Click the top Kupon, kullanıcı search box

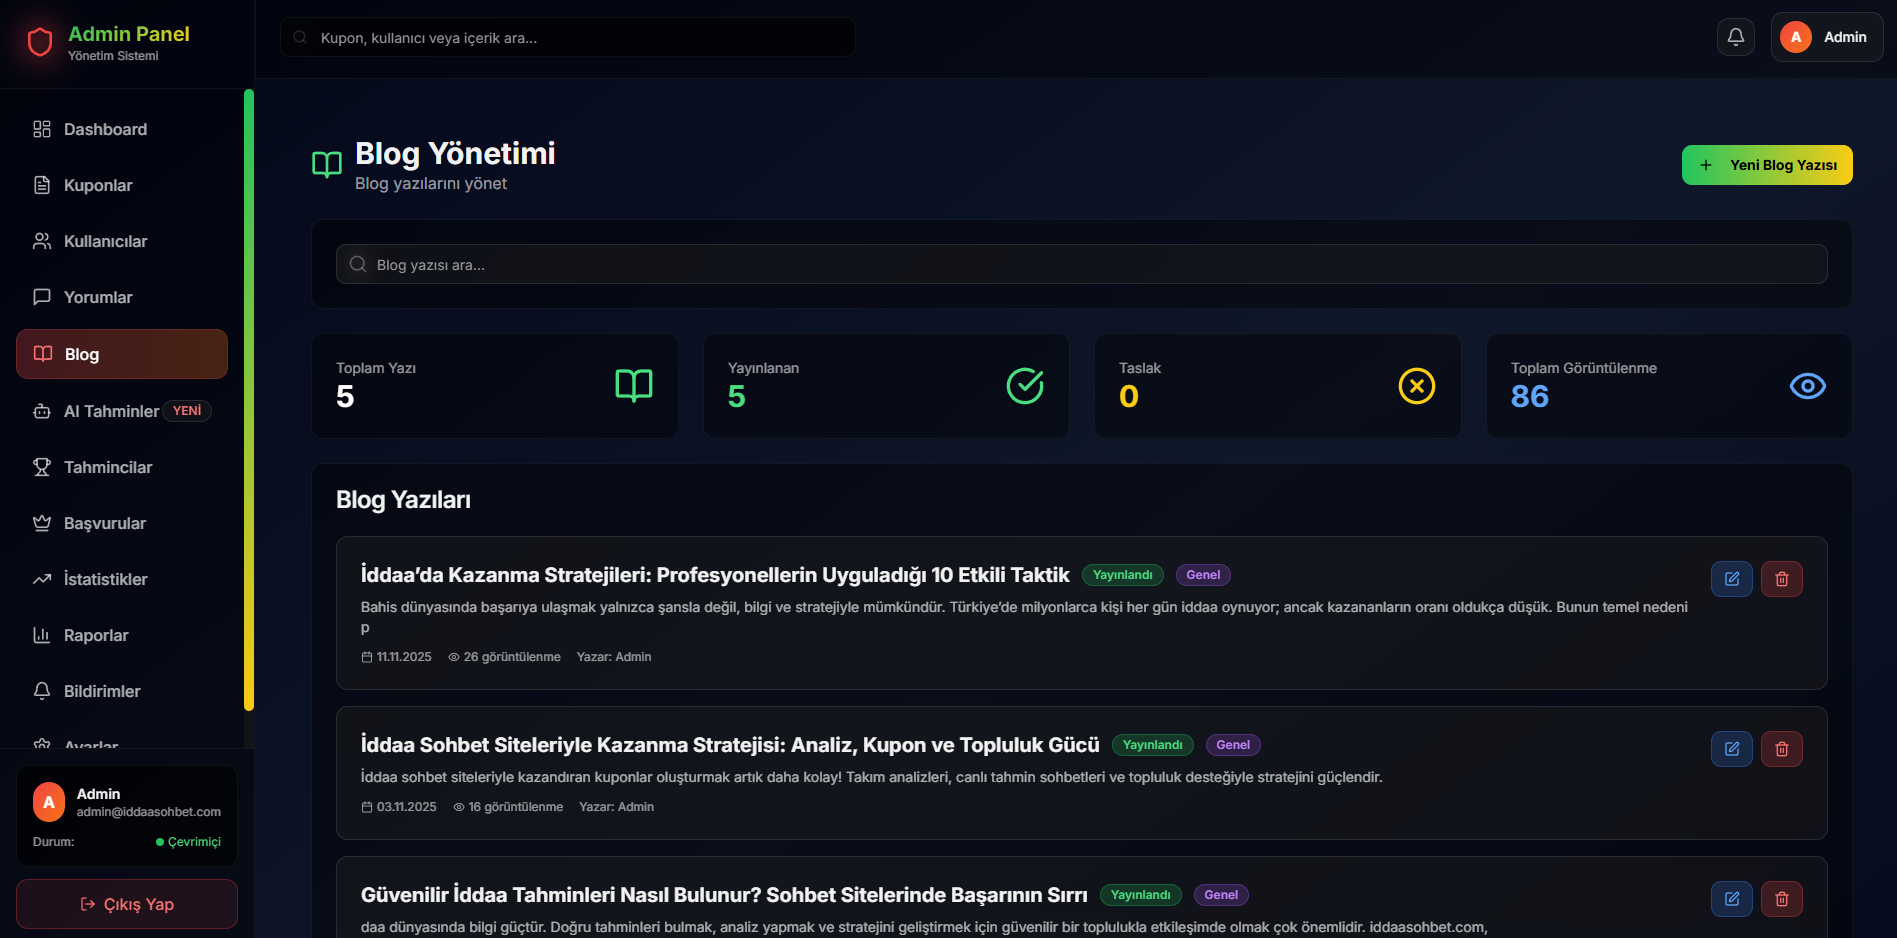[567, 38]
